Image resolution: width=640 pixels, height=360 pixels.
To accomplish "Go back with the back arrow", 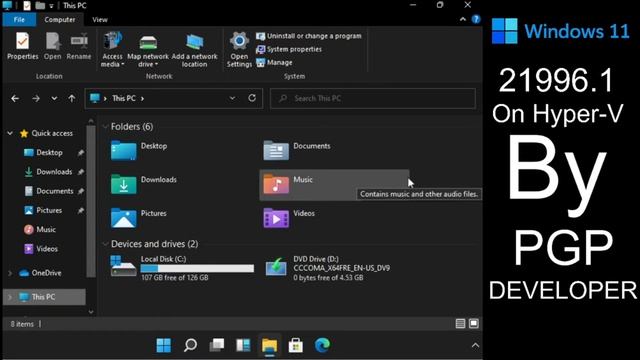I will (15, 98).
